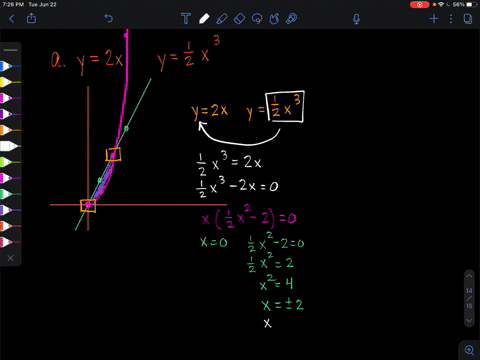
Task: Open the three-dot more options menu
Action: click(451, 19)
